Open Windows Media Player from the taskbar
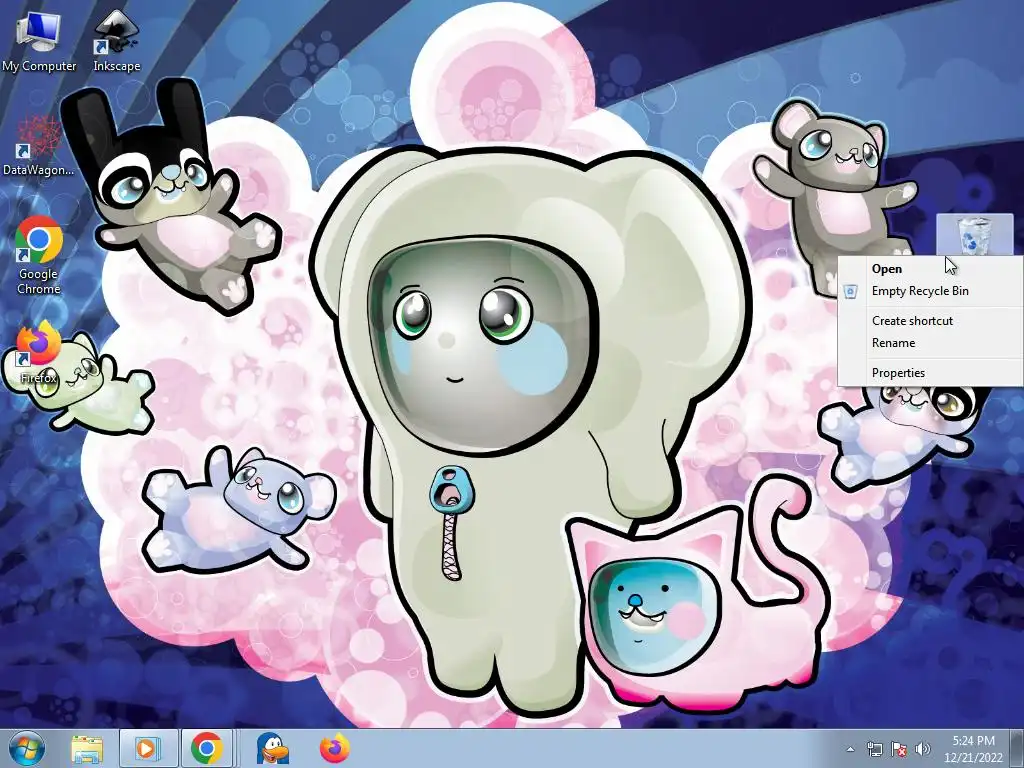This screenshot has height=768, width=1024. click(x=148, y=749)
